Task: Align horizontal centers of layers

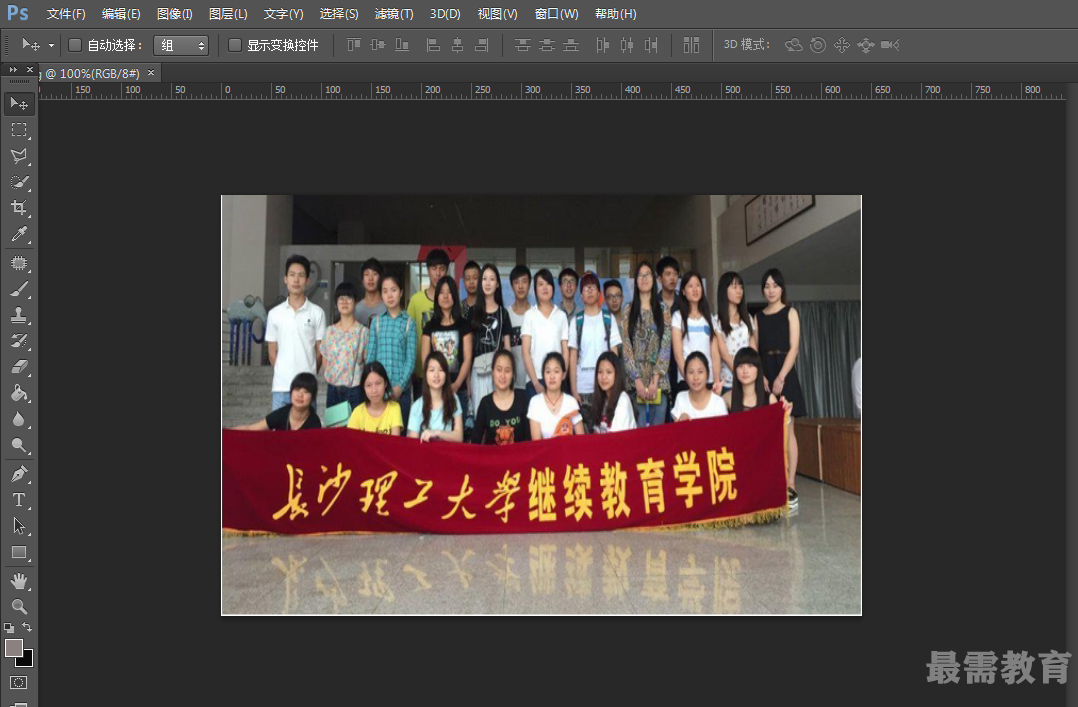Action: (x=457, y=45)
